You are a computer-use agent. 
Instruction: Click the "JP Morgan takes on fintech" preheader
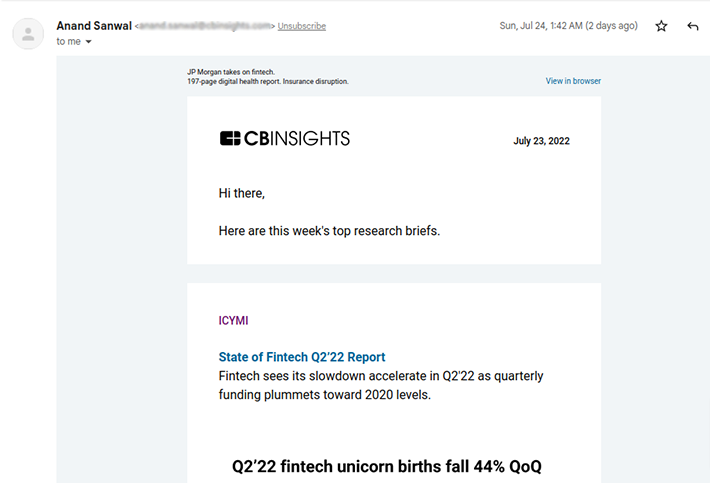pos(231,72)
